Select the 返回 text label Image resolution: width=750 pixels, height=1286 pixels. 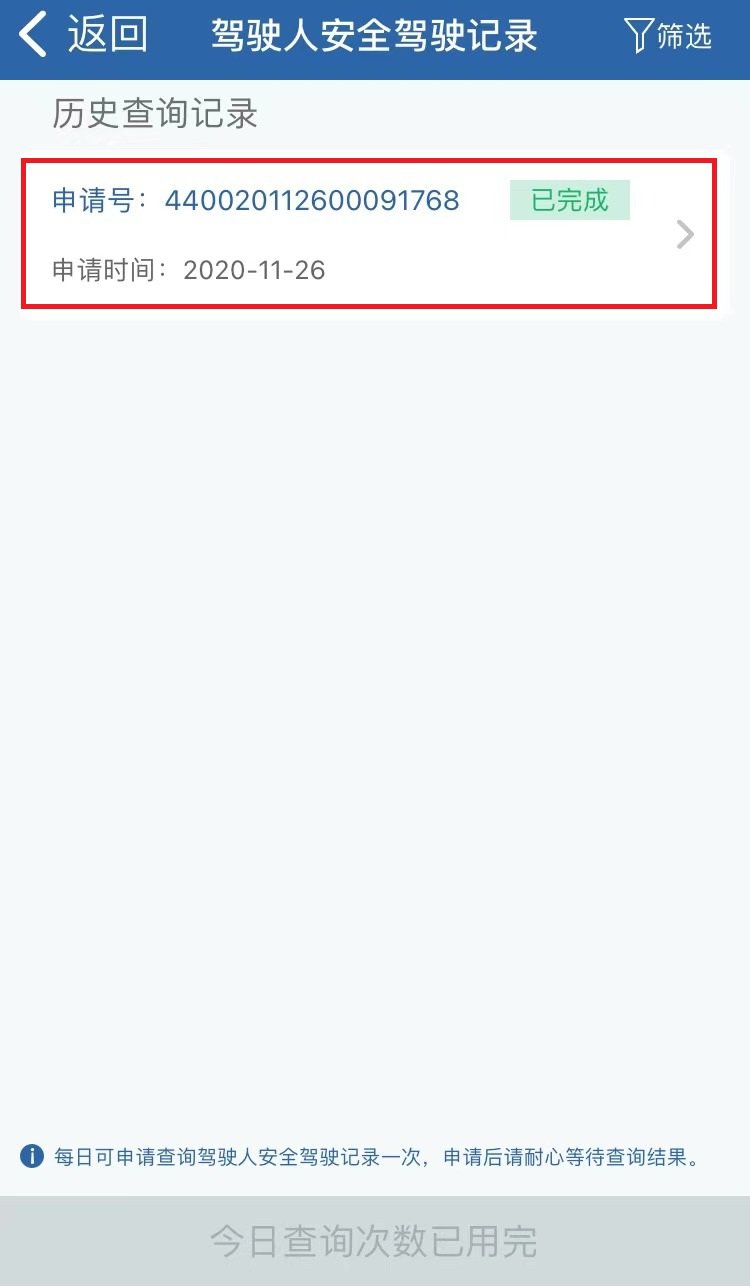[108, 35]
